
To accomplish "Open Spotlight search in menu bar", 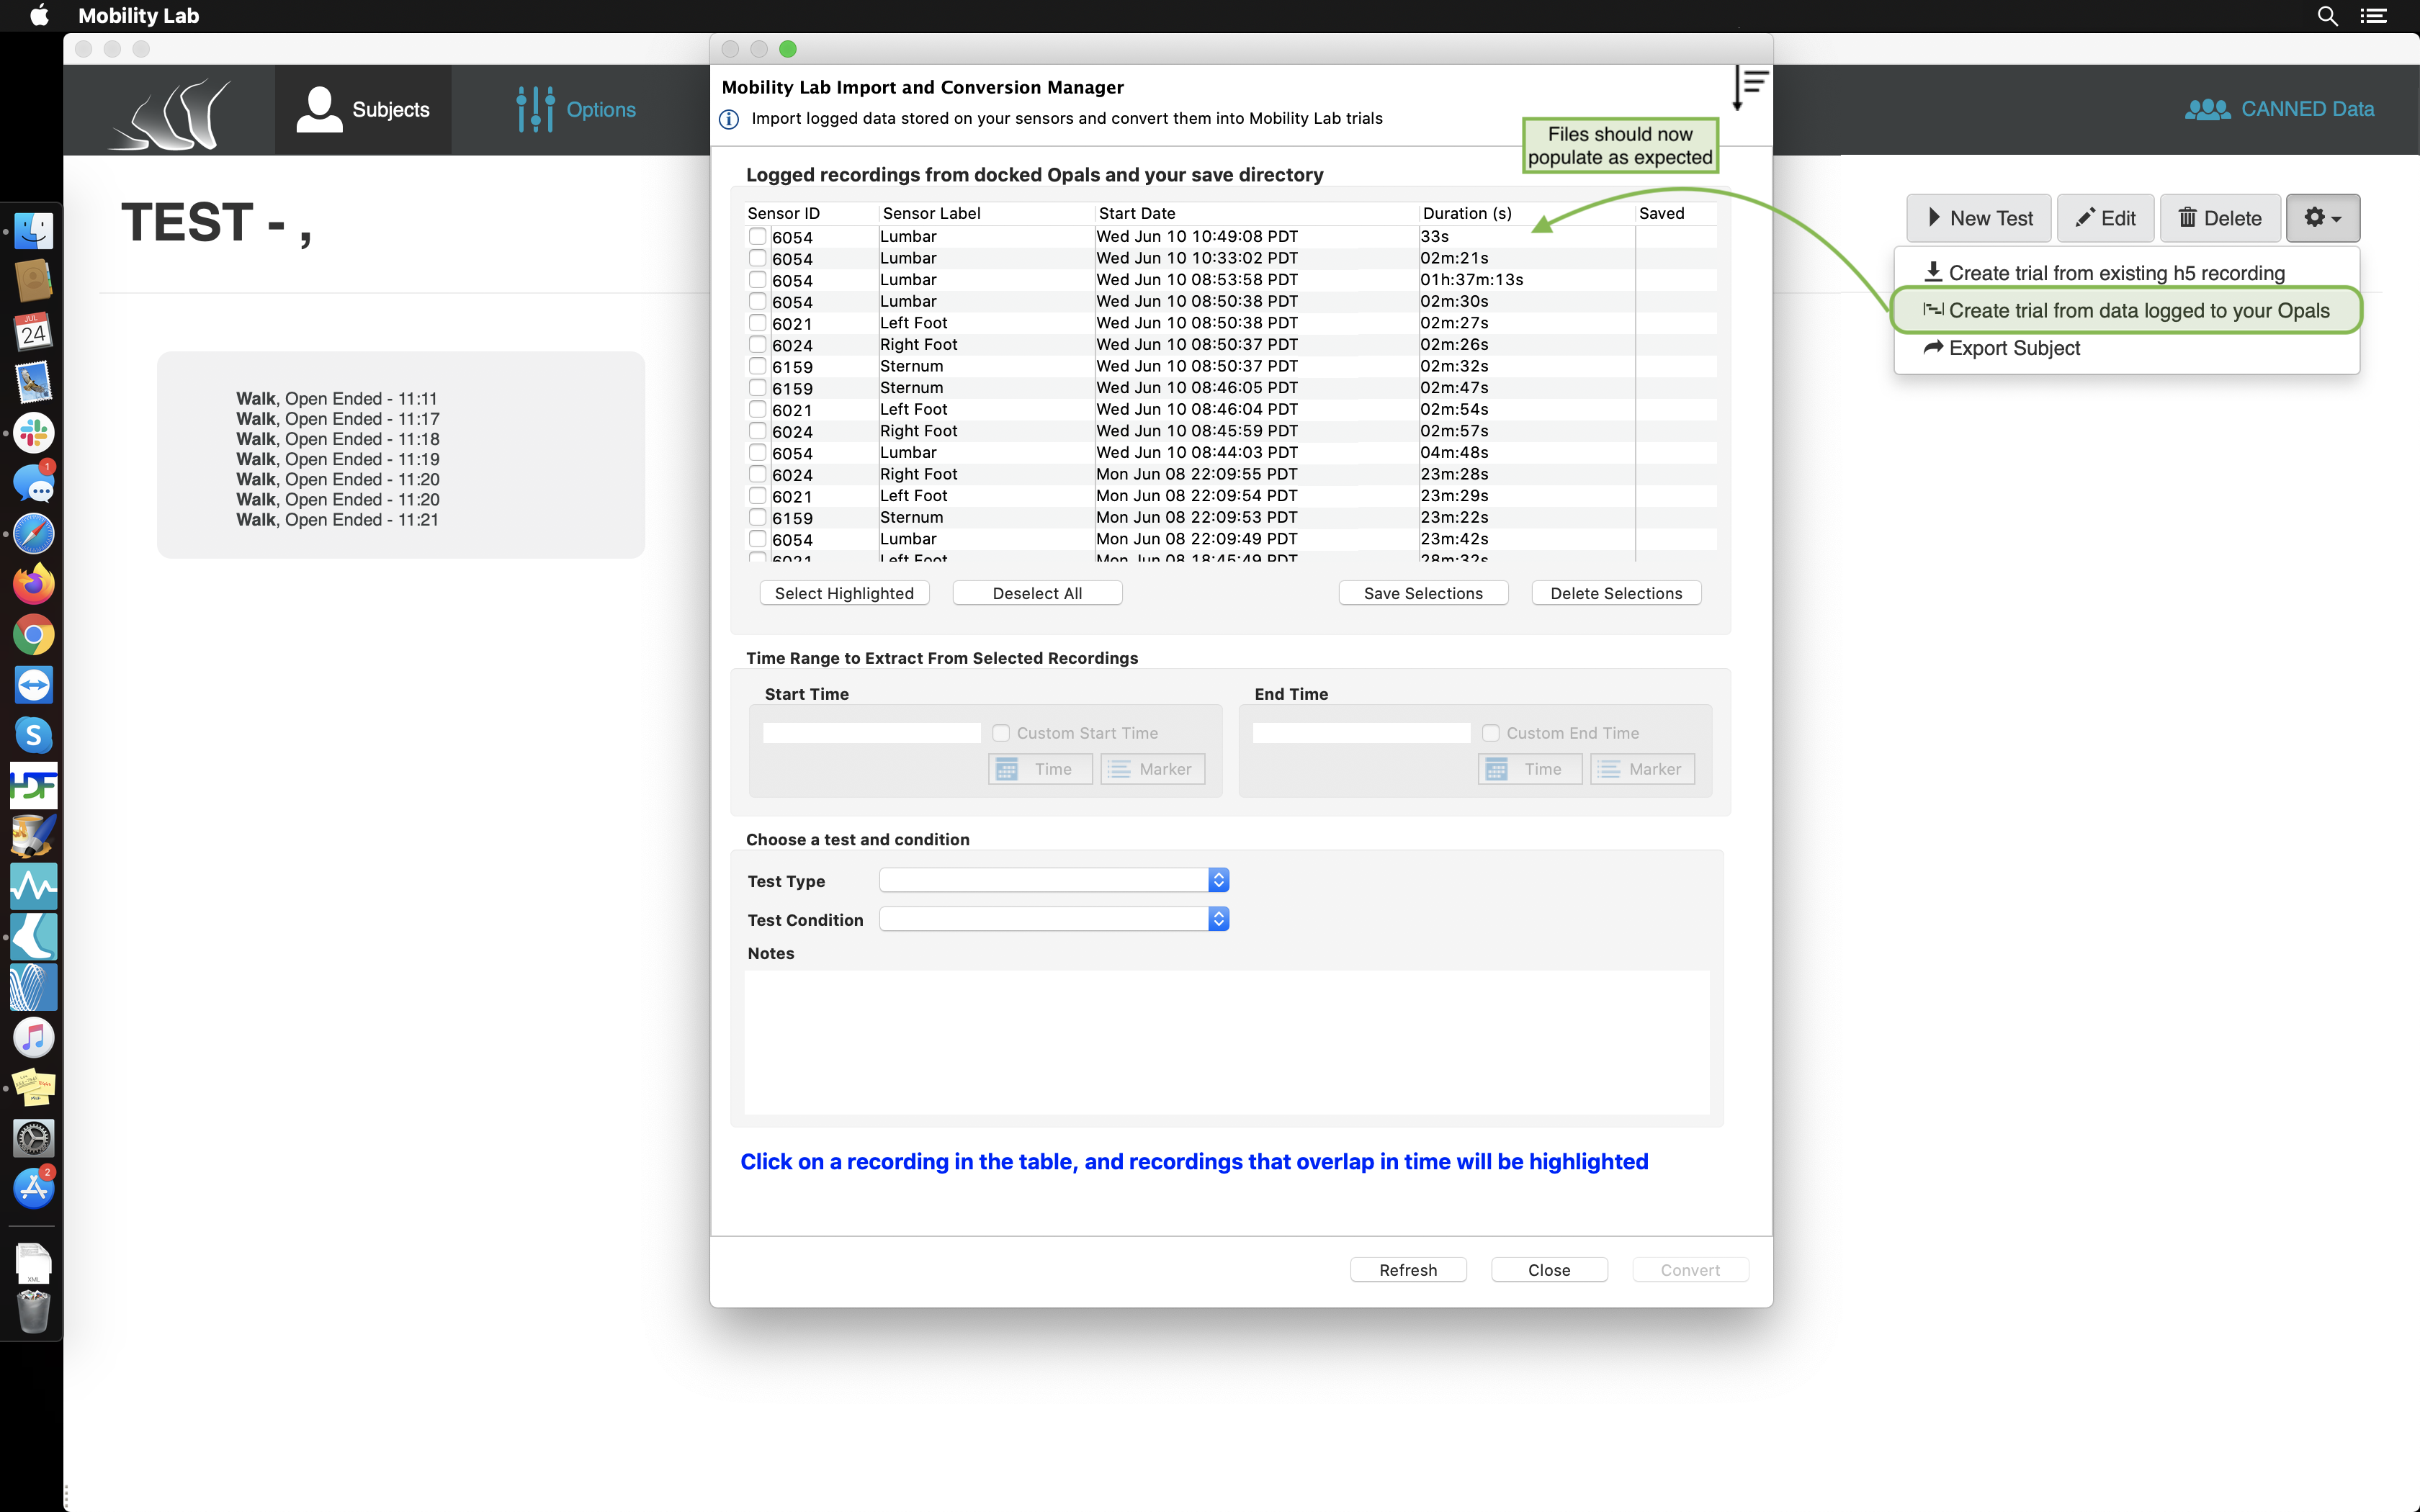I will point(2327,16).
